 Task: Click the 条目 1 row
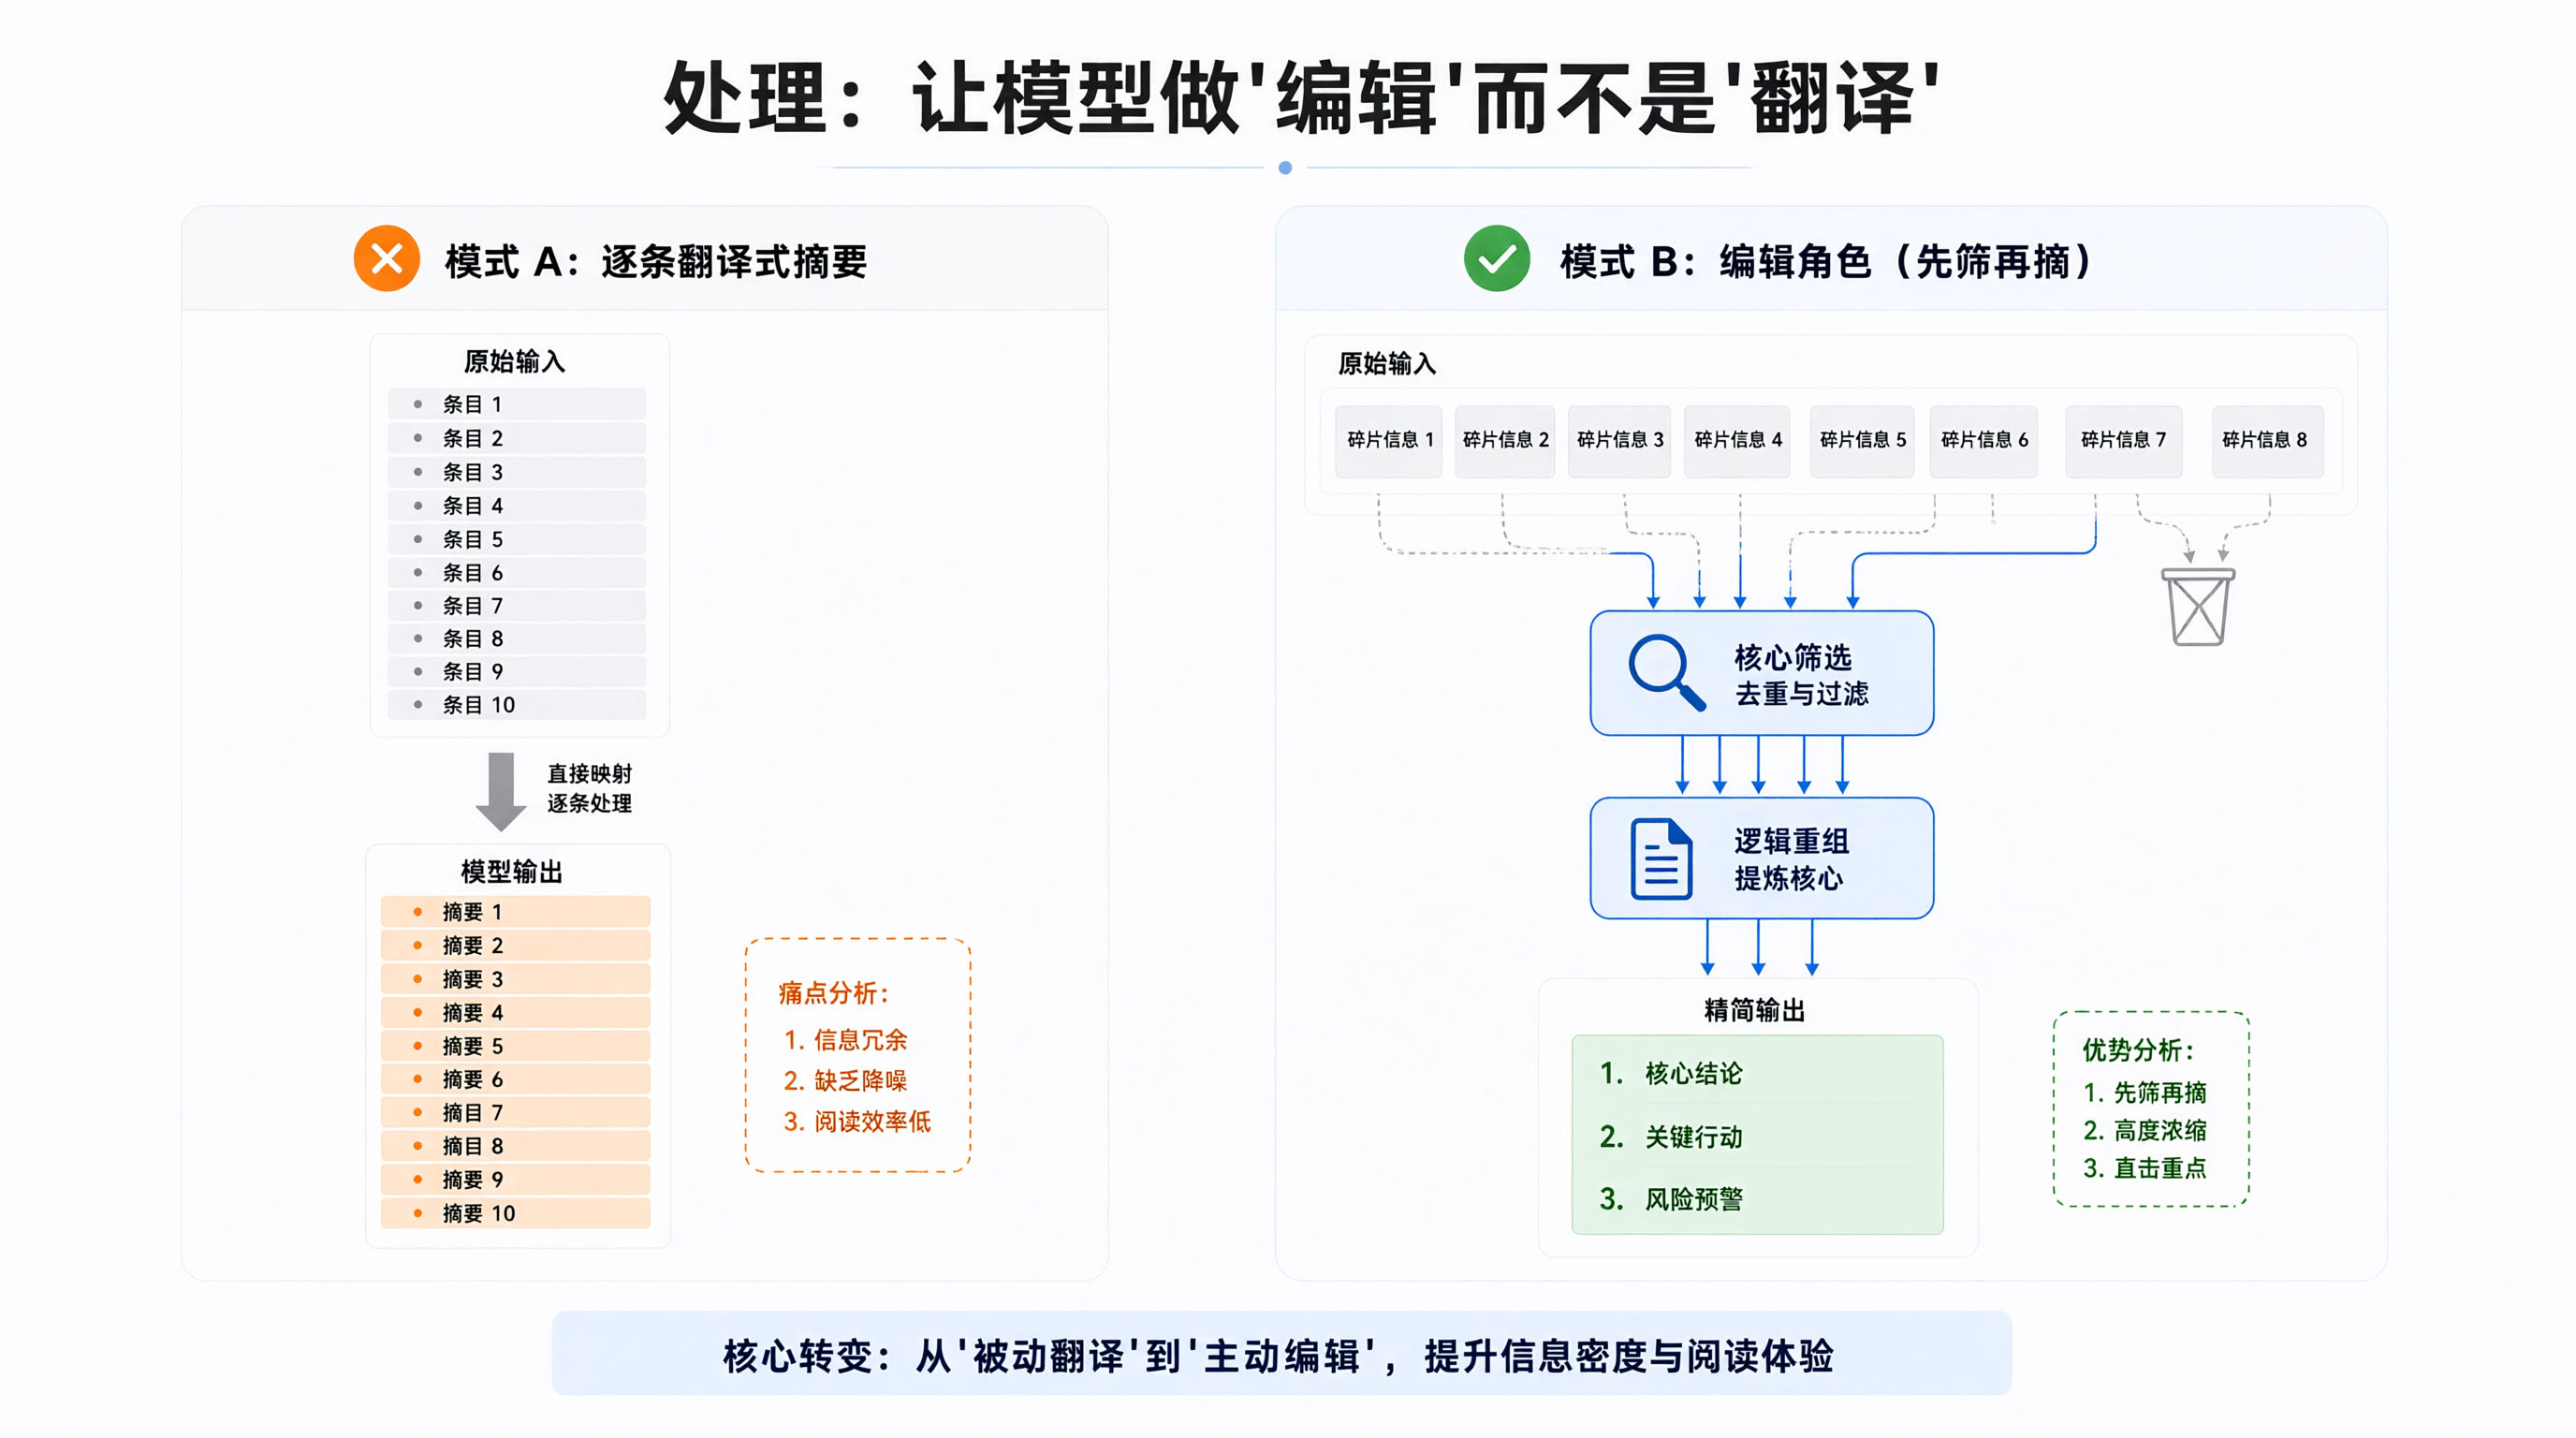(x=517, y=404)
